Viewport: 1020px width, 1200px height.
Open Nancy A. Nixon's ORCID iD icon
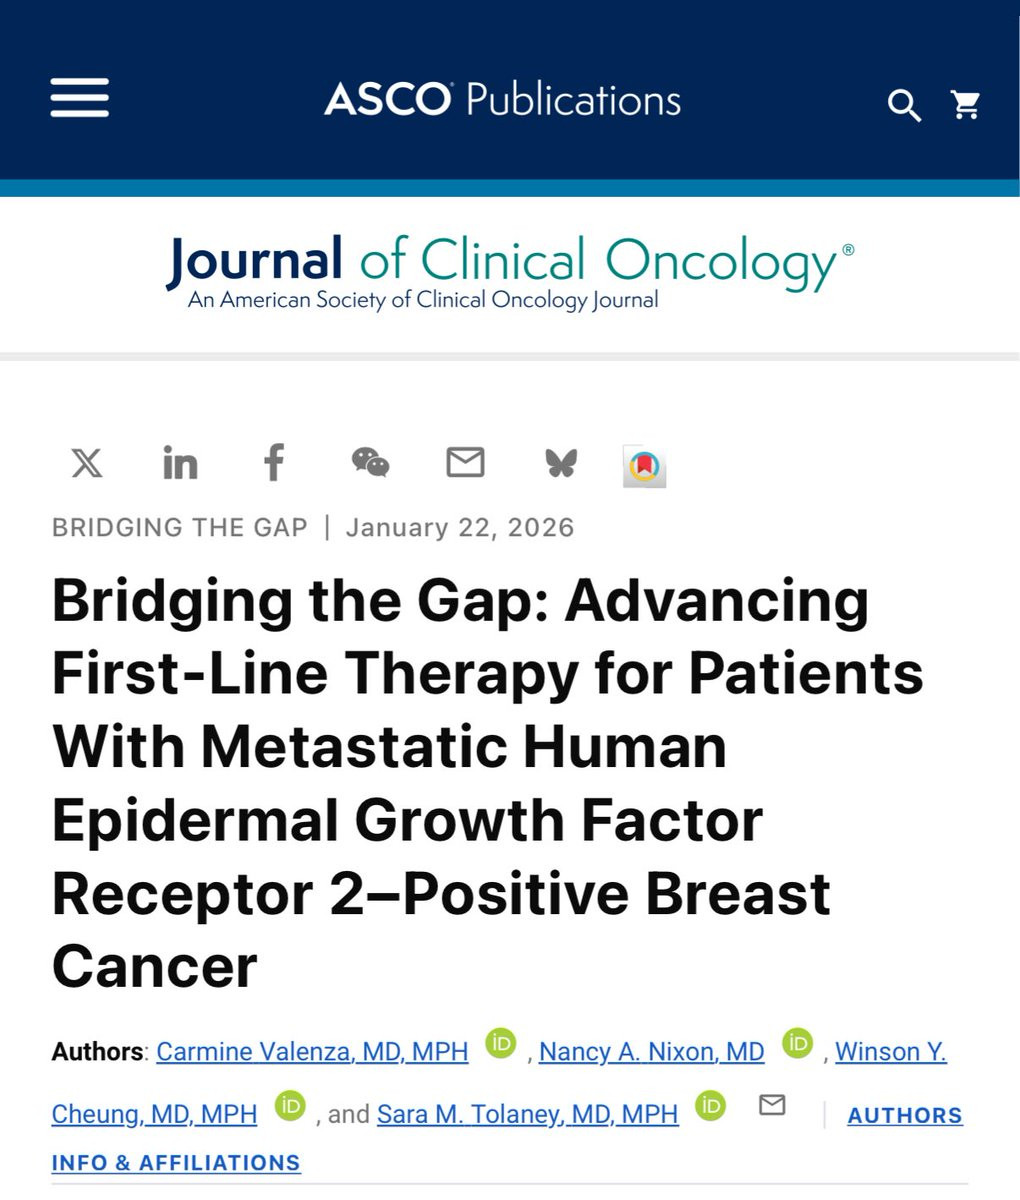pyautogui.click(x=797, y=1043)
